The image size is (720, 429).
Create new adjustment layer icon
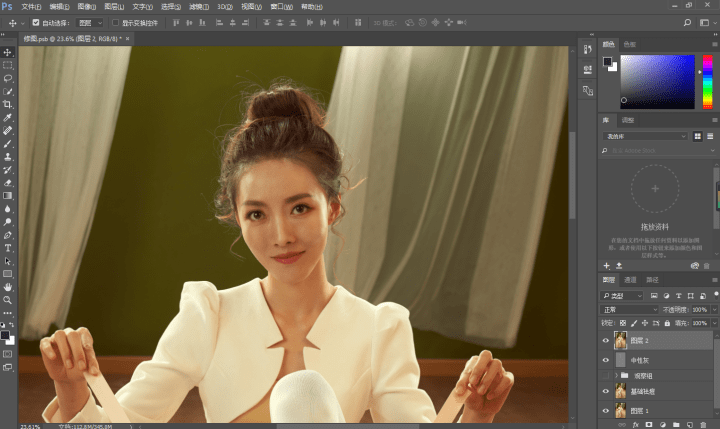663,425
